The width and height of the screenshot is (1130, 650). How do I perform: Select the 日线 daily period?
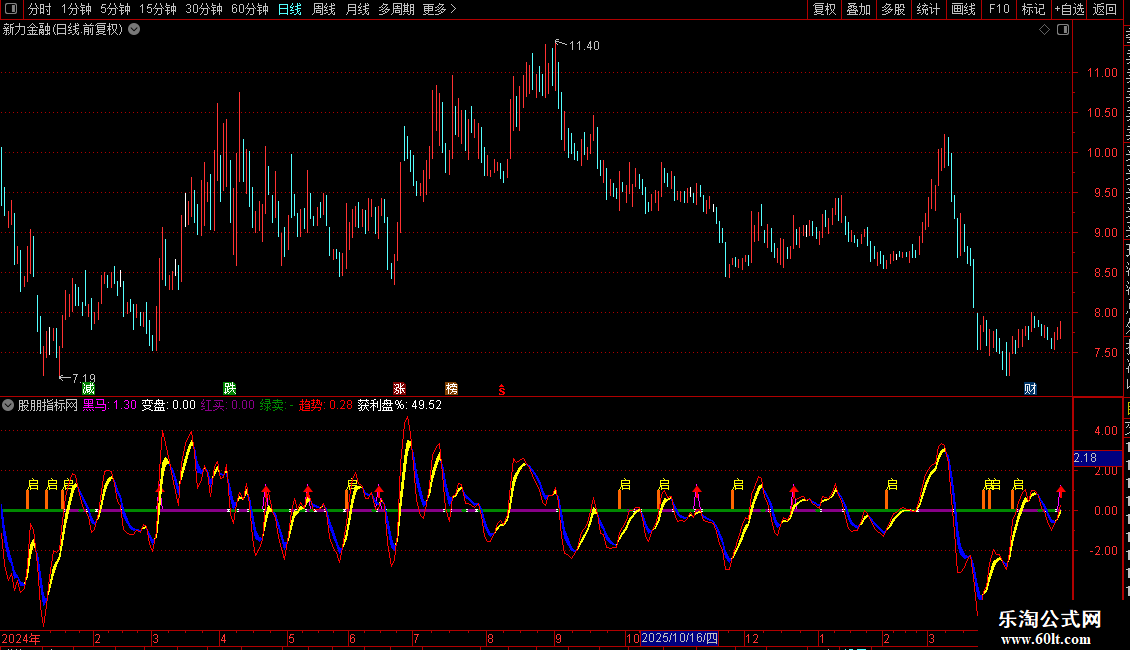[290, 9]
